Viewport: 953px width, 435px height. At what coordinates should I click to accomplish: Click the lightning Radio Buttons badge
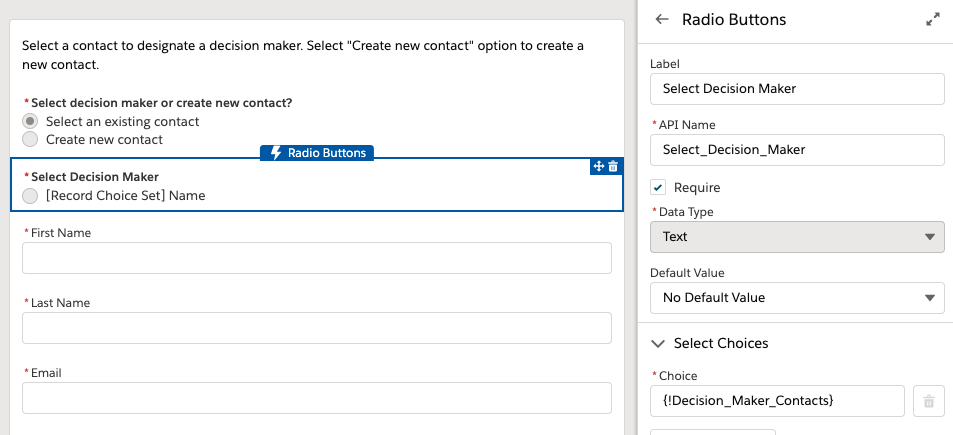pyautogui.click(x=318, y=153)
